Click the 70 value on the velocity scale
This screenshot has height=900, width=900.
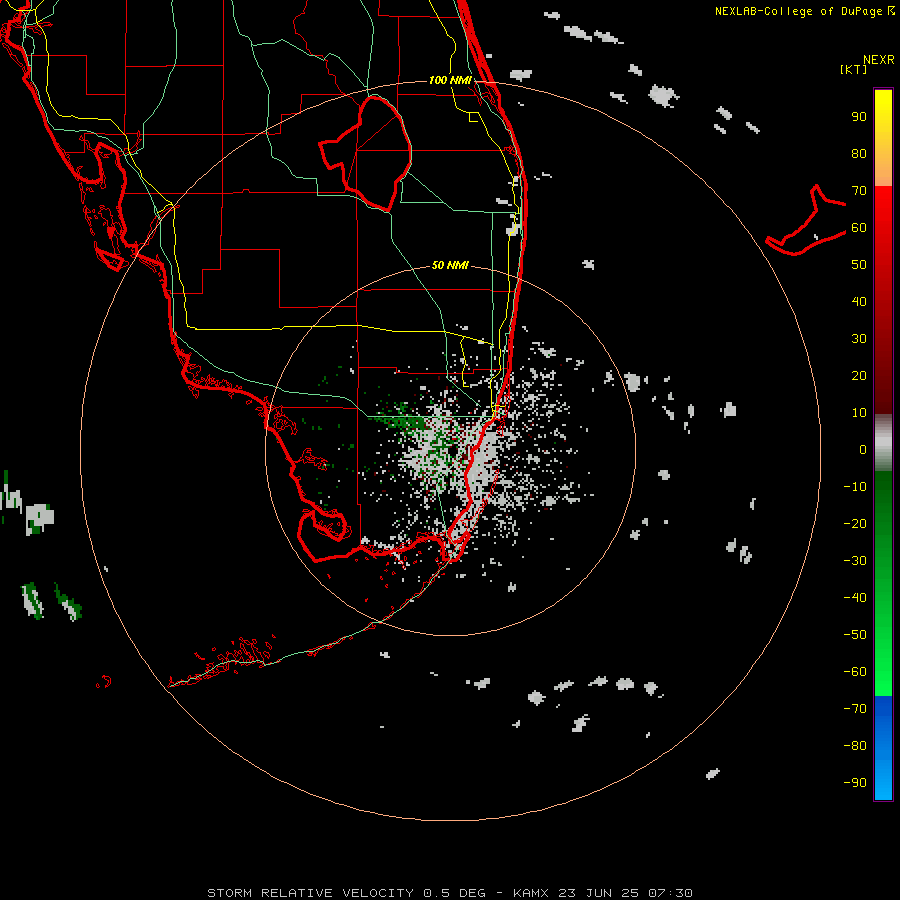tap(859, 191)
